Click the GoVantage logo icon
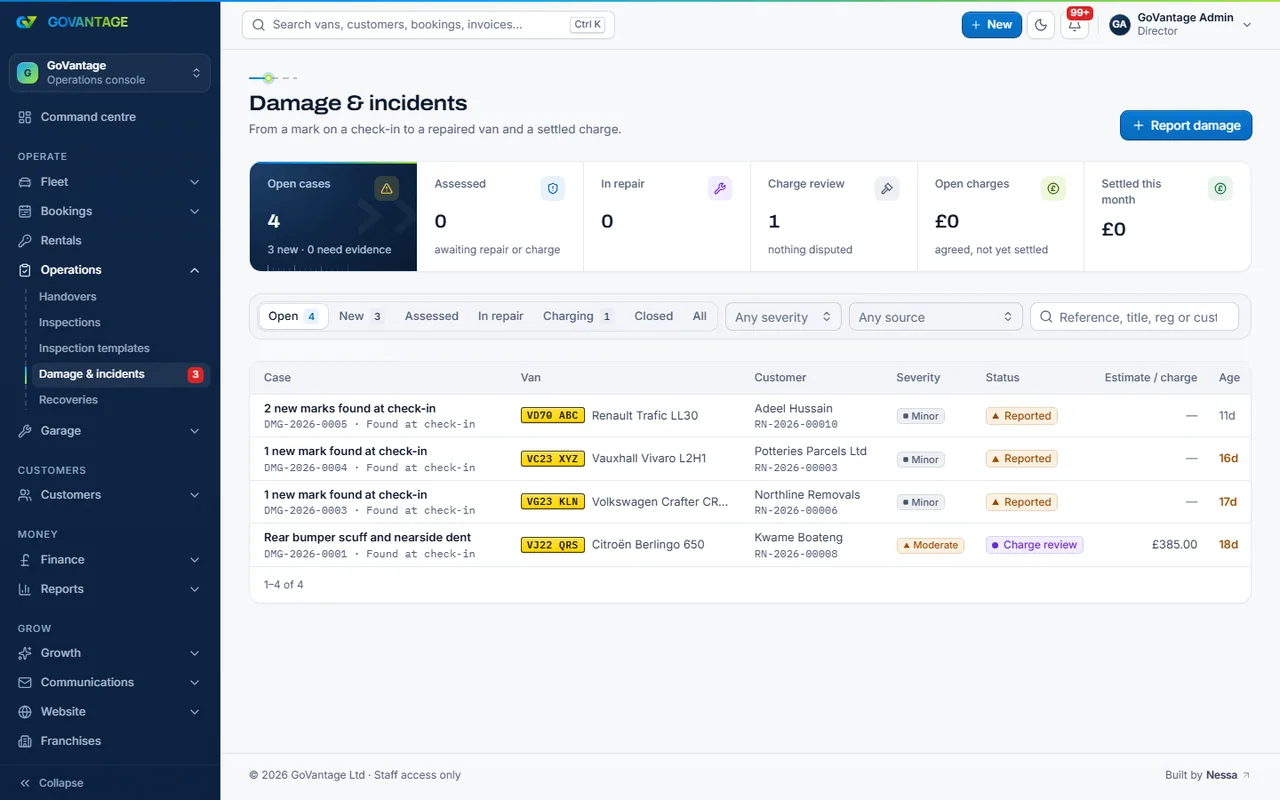This screenshot has height=800, width=1280. click(x=27, y=22)
